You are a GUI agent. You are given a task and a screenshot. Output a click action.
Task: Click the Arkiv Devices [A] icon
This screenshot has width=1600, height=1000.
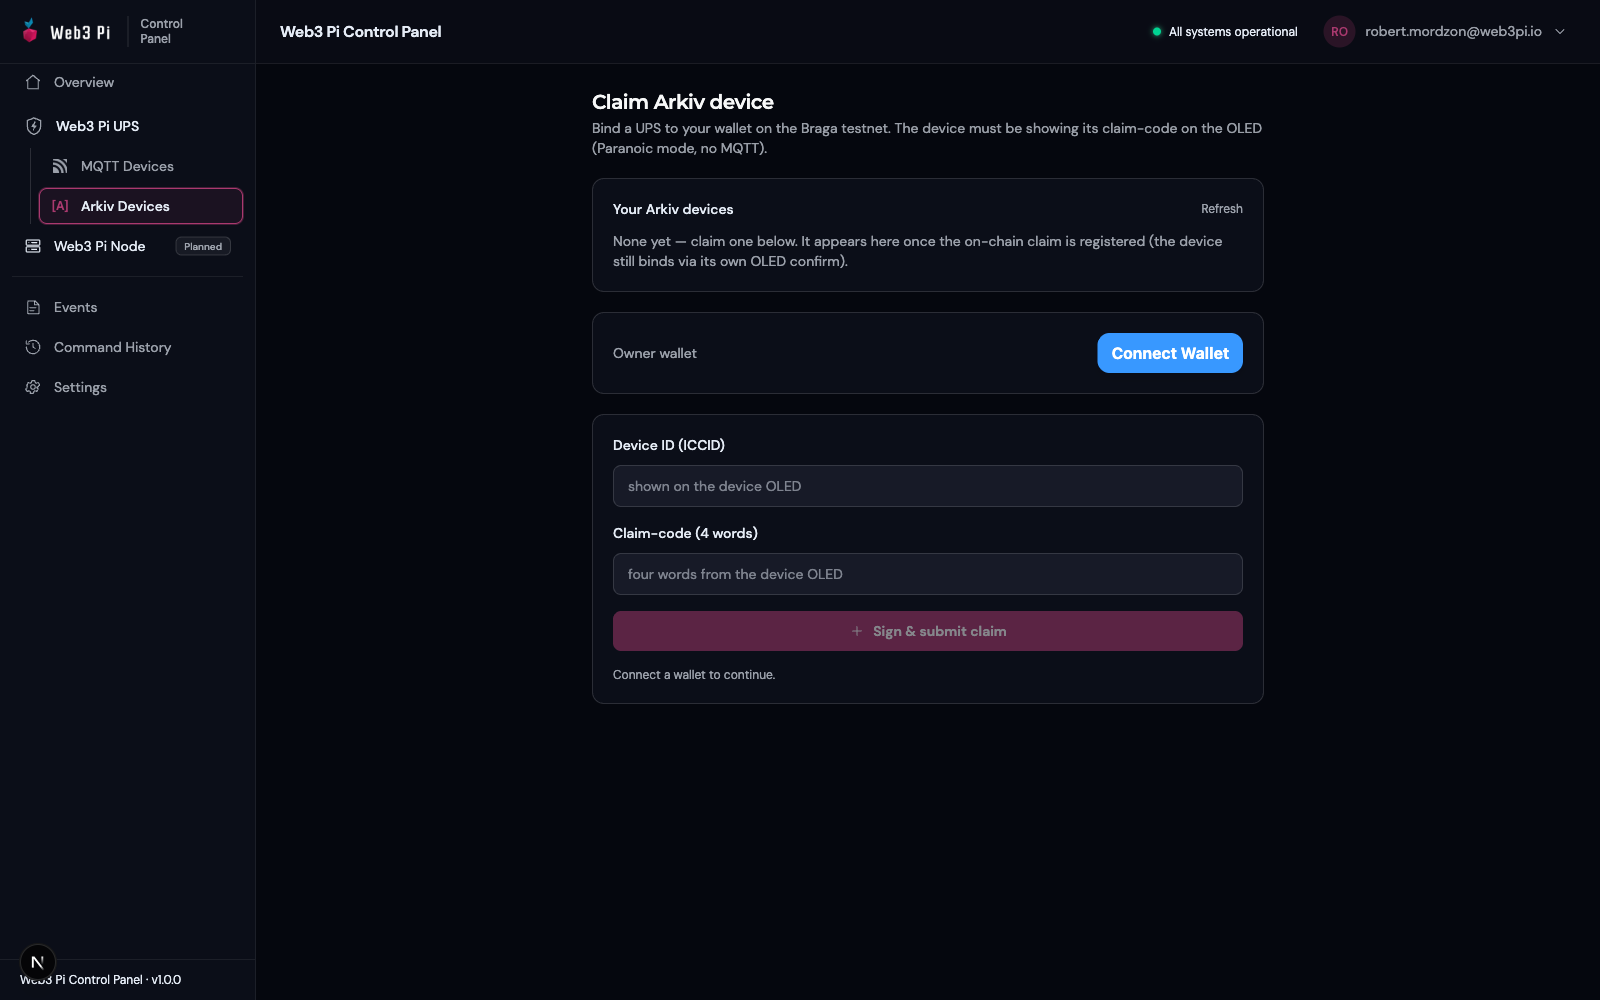[x=60, y=206]
